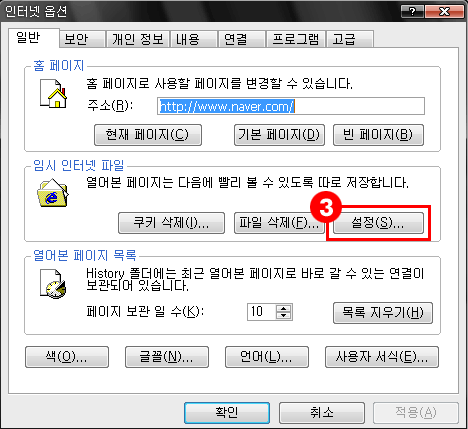Increase page retention days with up arrow

tap(283, 308)
